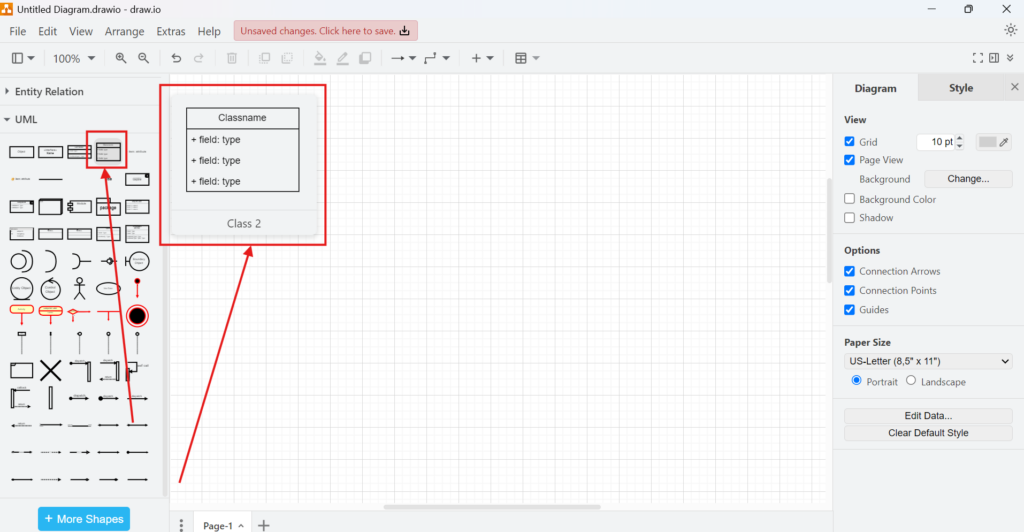Open the Arrange menu

click(x=124, y=31)
